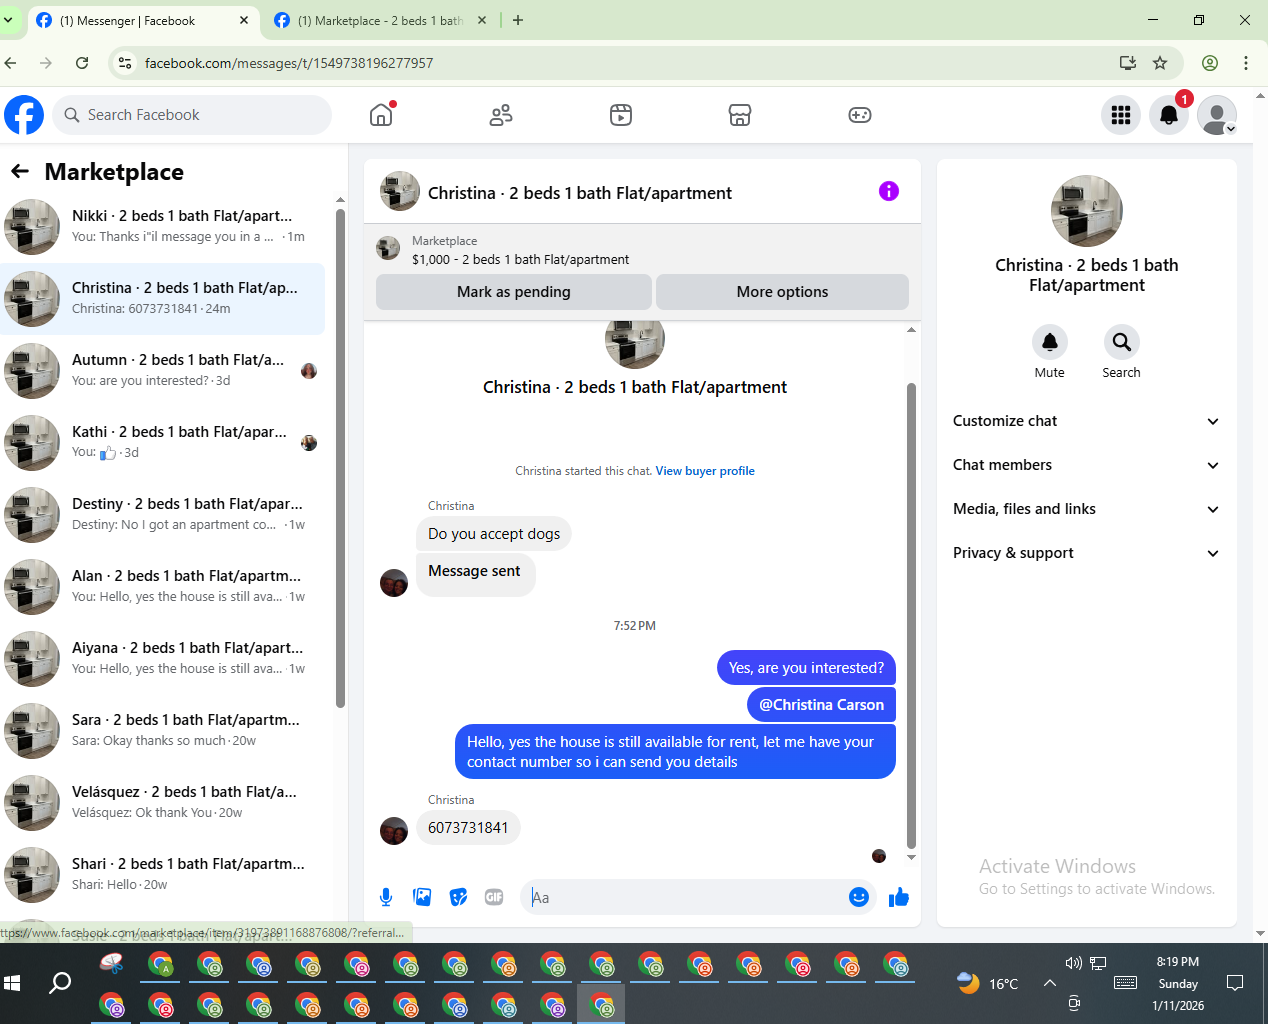Install app icon in address bar
This screenshot has width=1268, height=1024.
point(1128,63)
